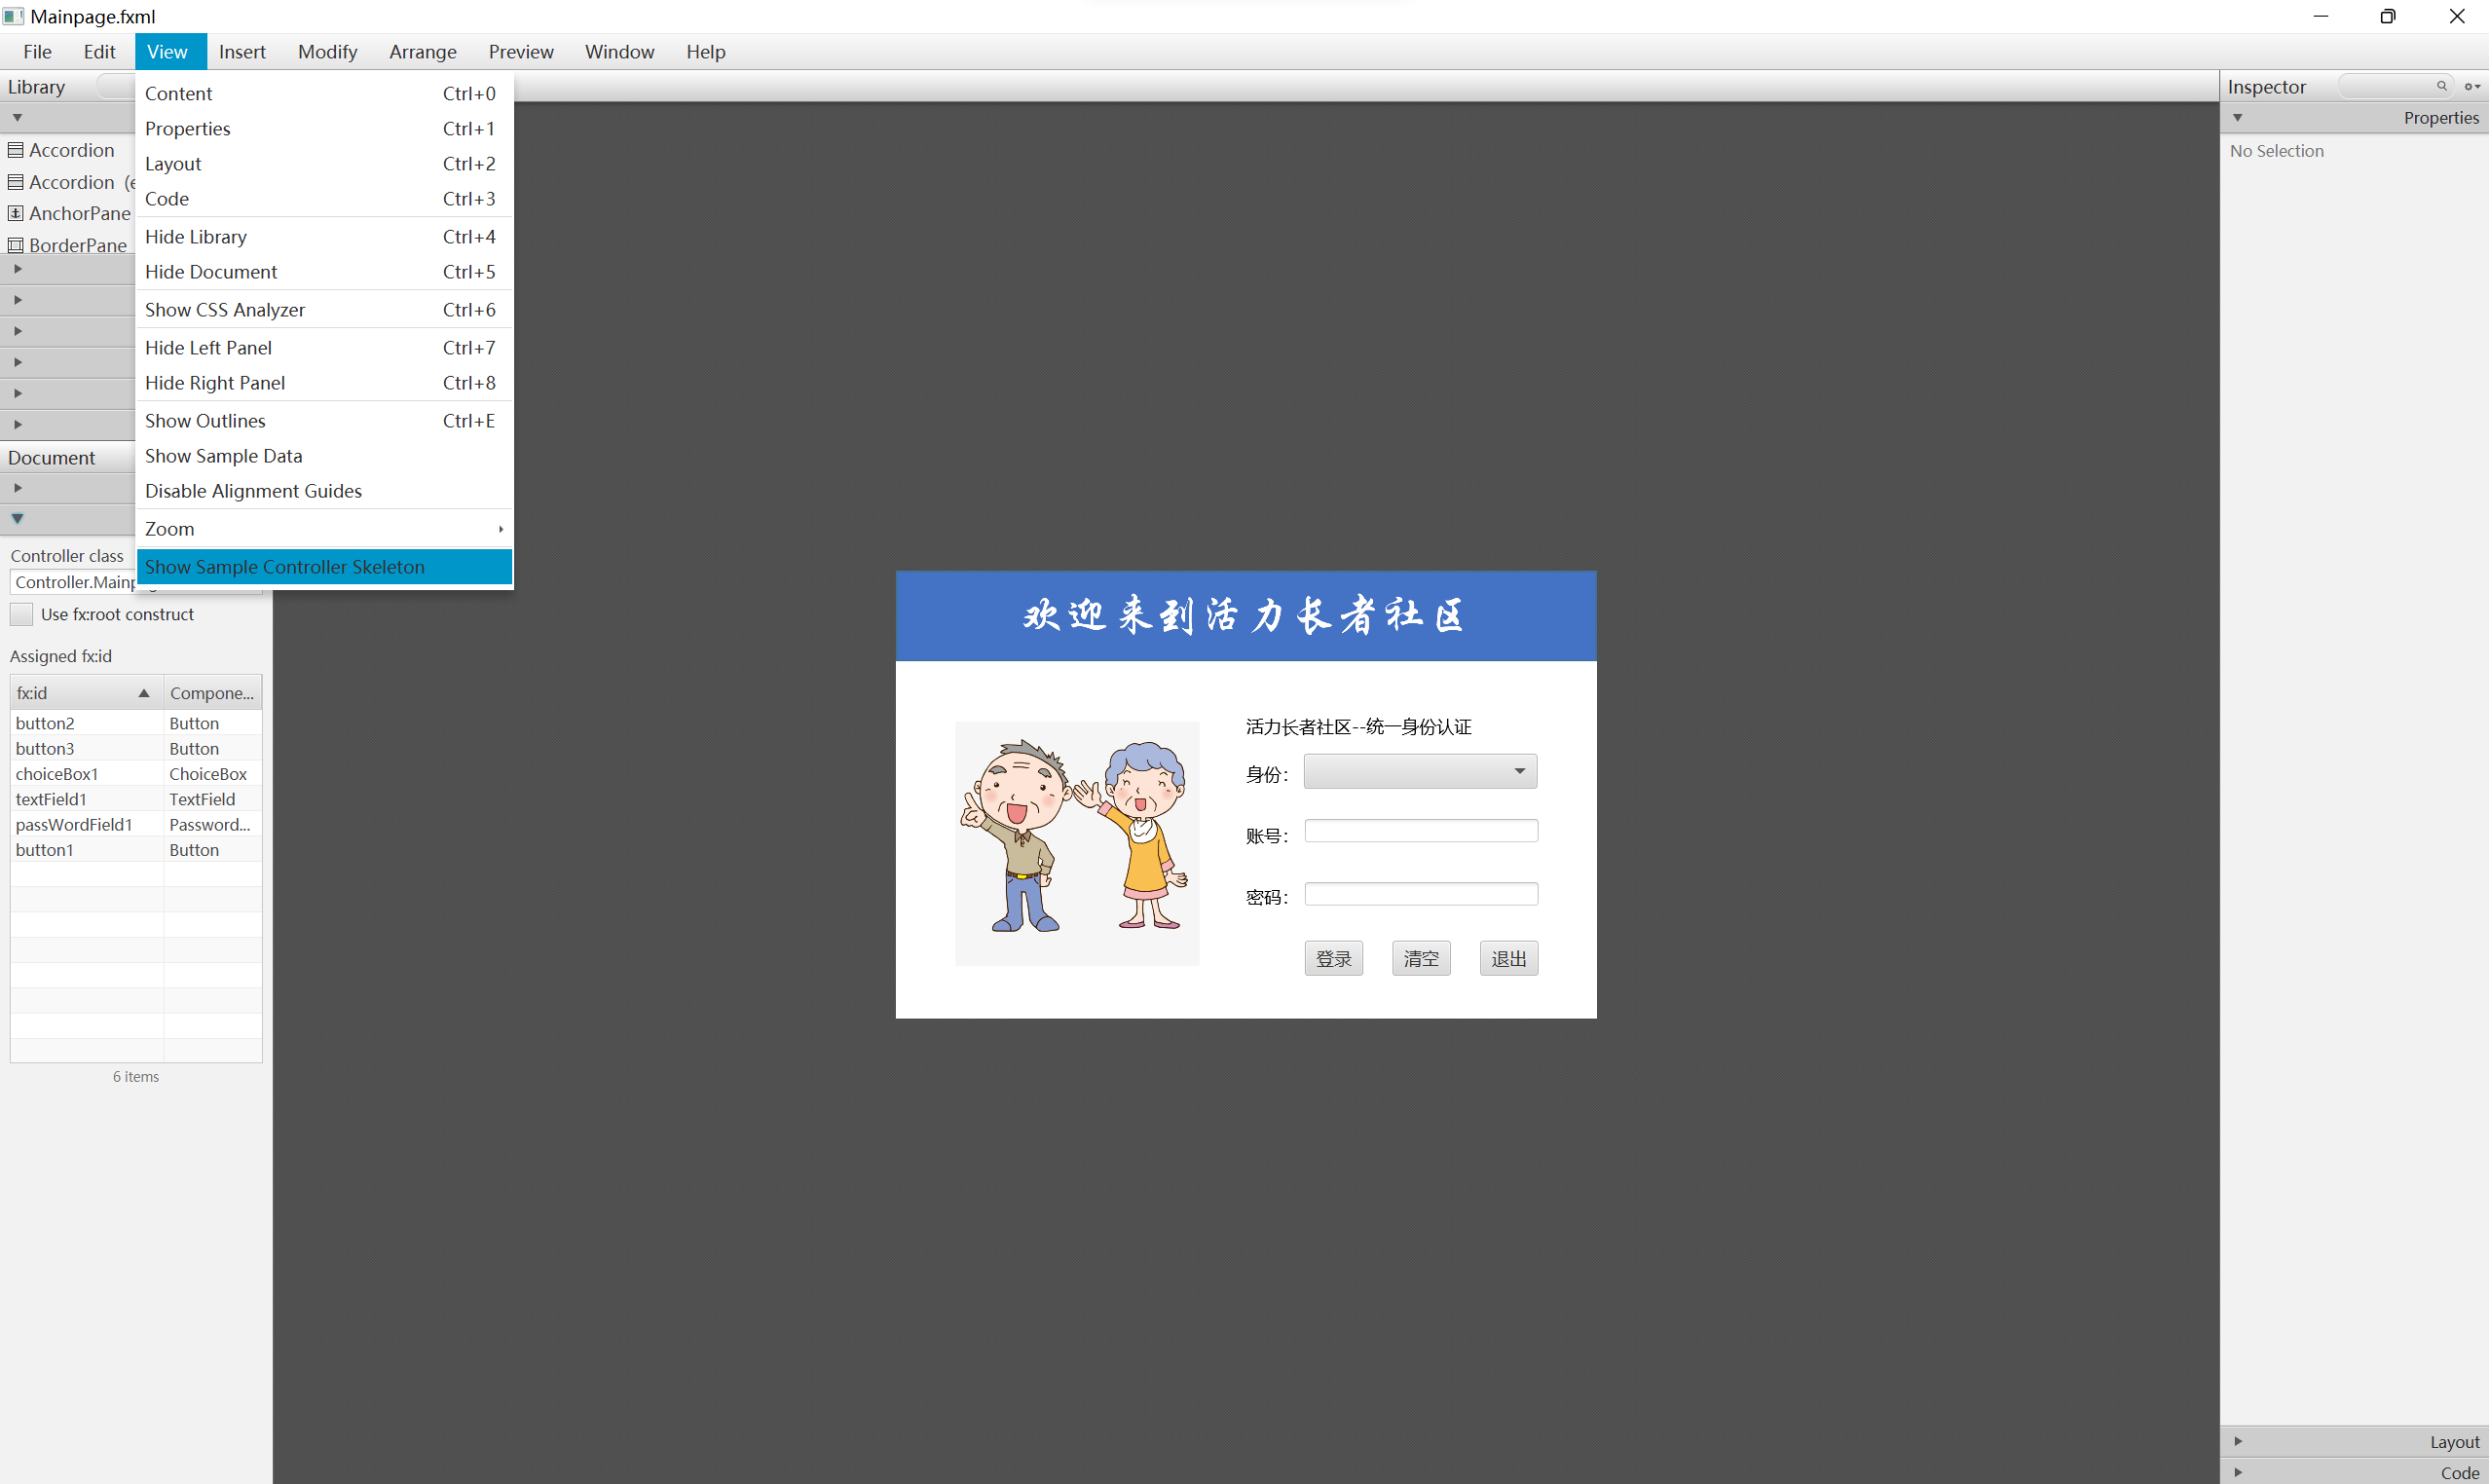The height and width of the screenshot is (1484, 2489).
Task: Click the 清空 clear button on the canvas
Action: [x=1421, y=957]
